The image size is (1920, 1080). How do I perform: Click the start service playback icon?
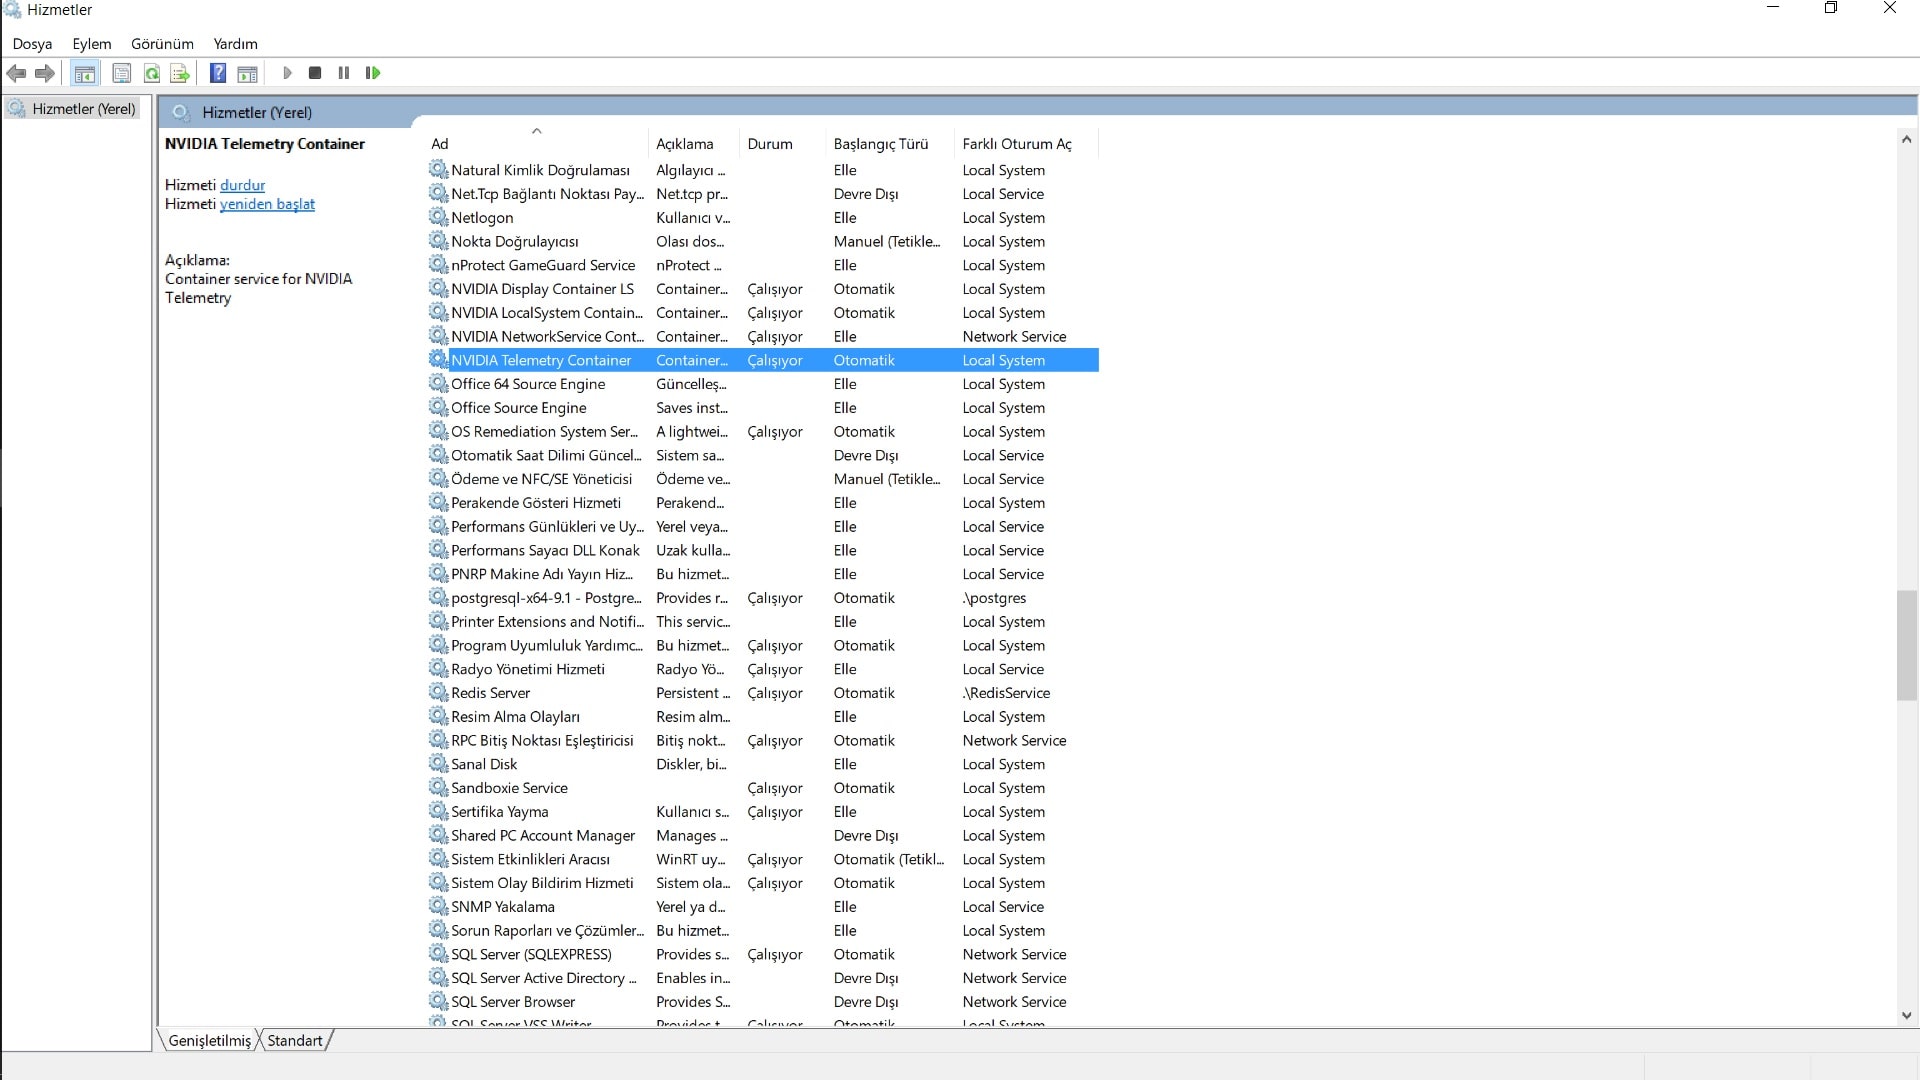point(287,73)
